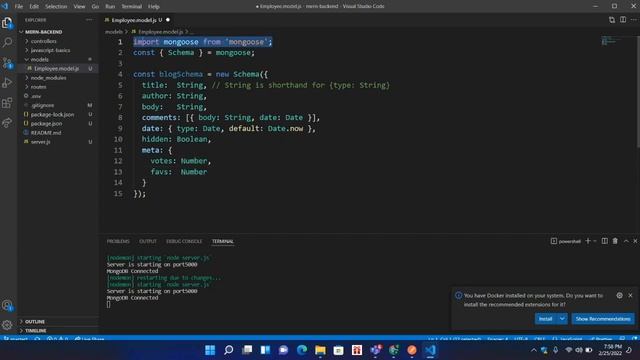Open the Live Share view icon
The height and width of the screenshot is (360, 640).
coord(7,122)
